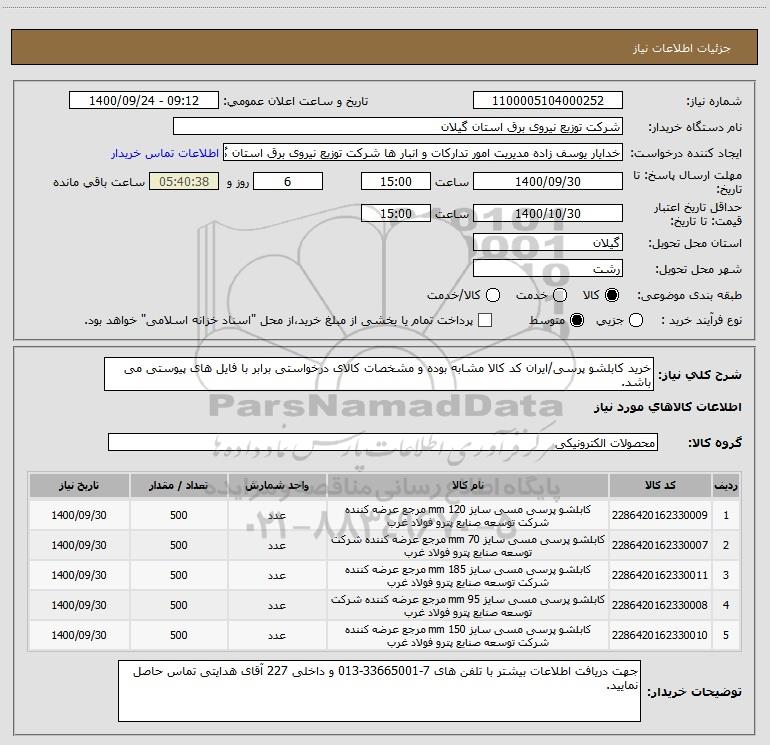
Task: Toggle the اسناد خزانه اسلامی payment checkbox
Action: (485, 320)
